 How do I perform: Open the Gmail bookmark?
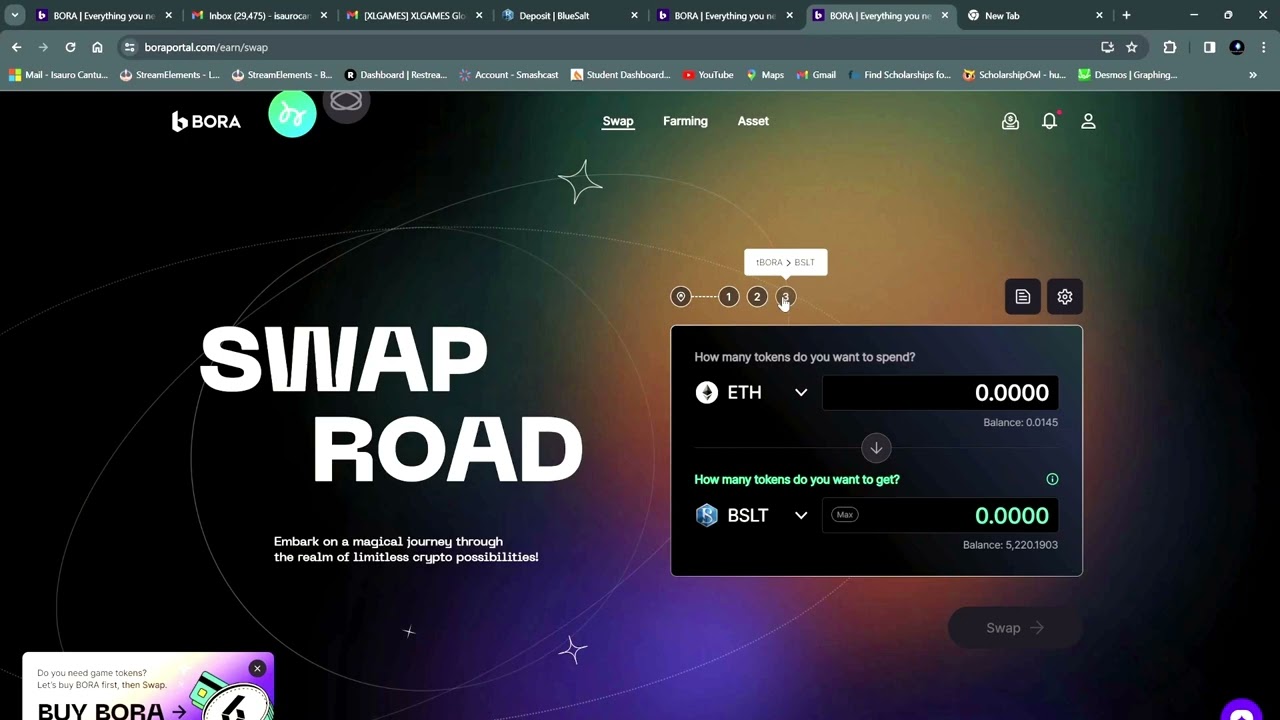[x=815, y=75]
